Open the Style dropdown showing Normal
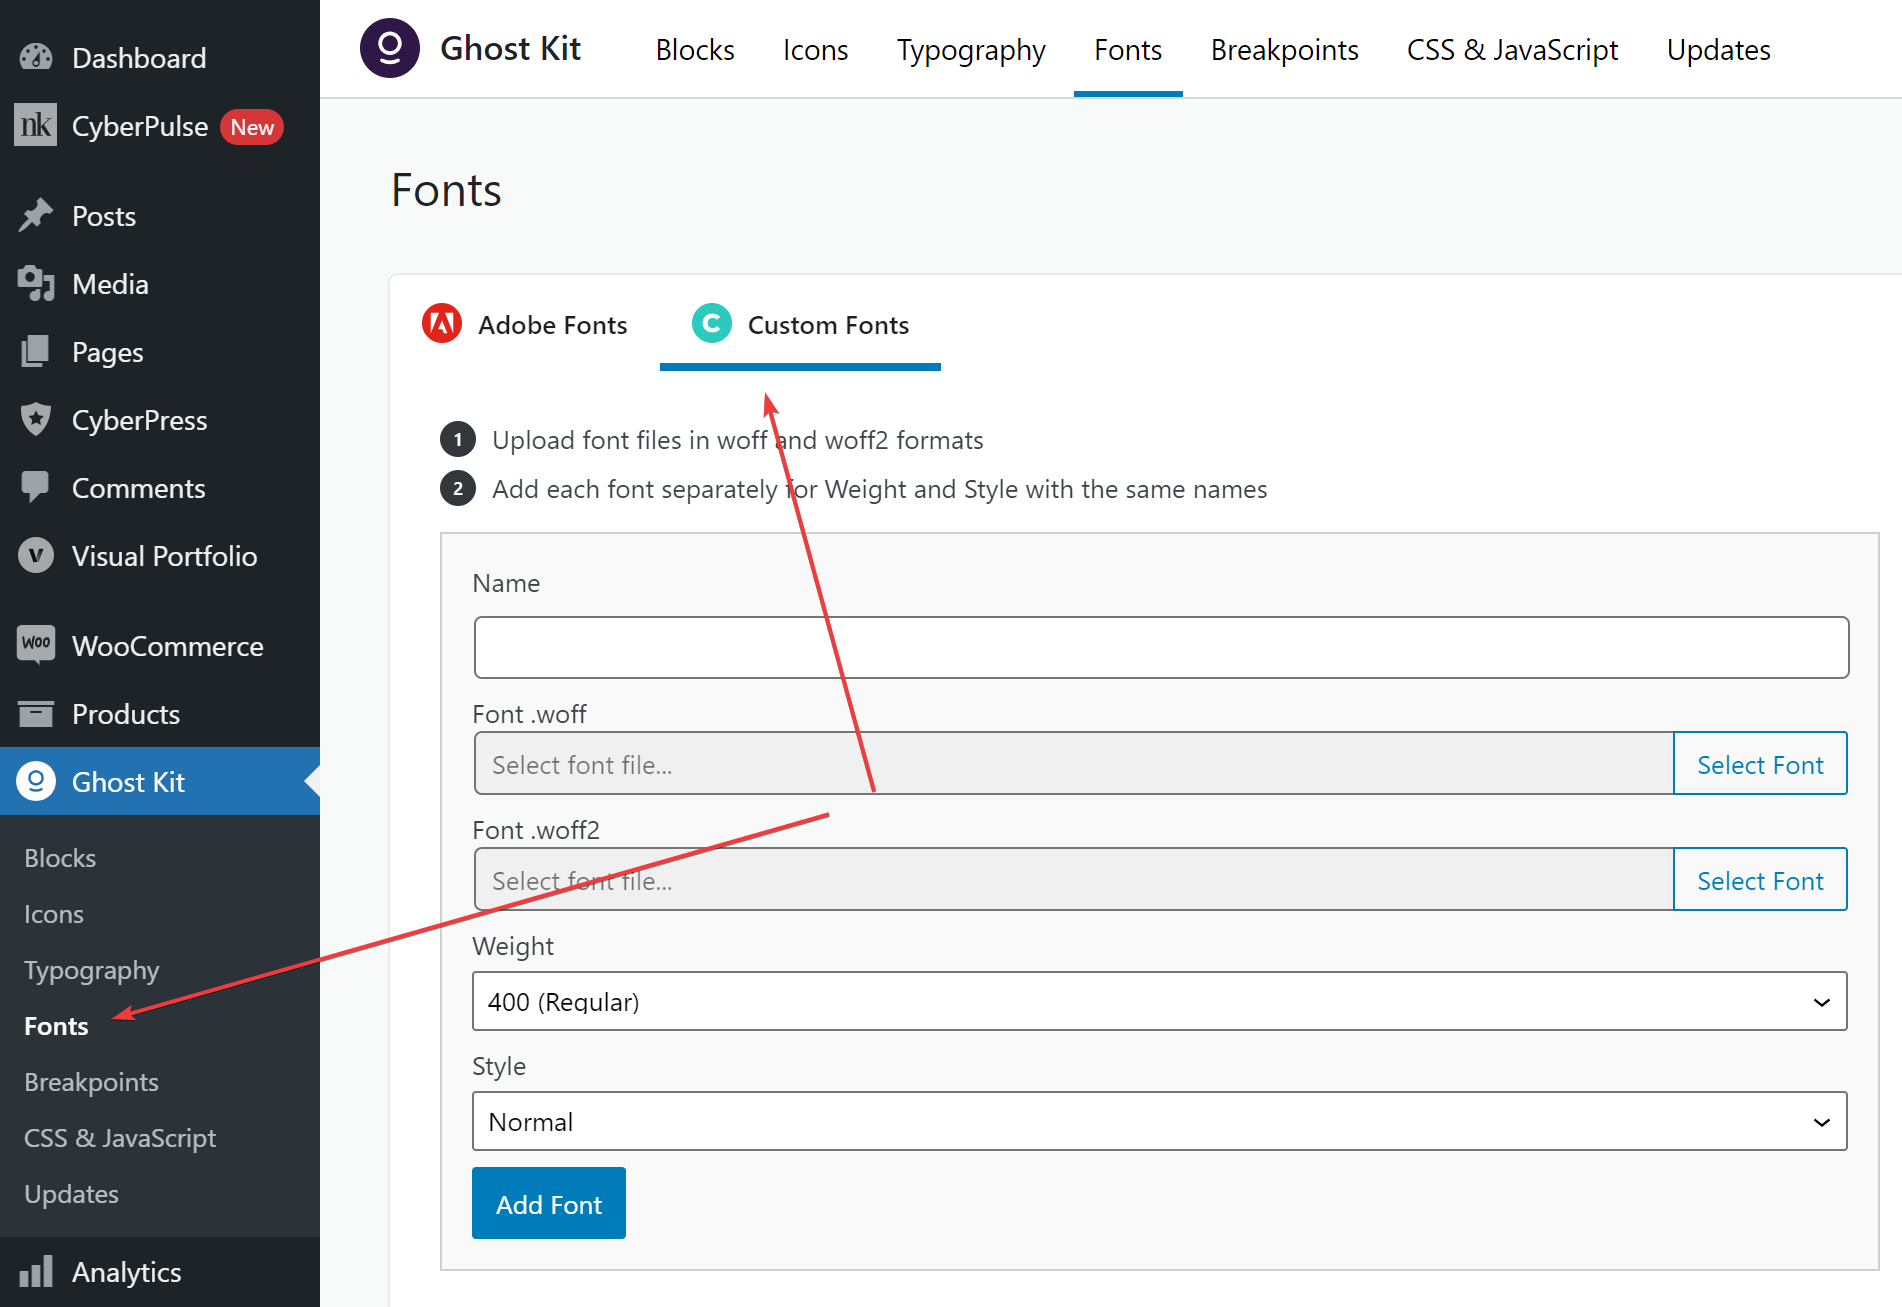The image size is (1902, 1307). tap(1159, 1121)
